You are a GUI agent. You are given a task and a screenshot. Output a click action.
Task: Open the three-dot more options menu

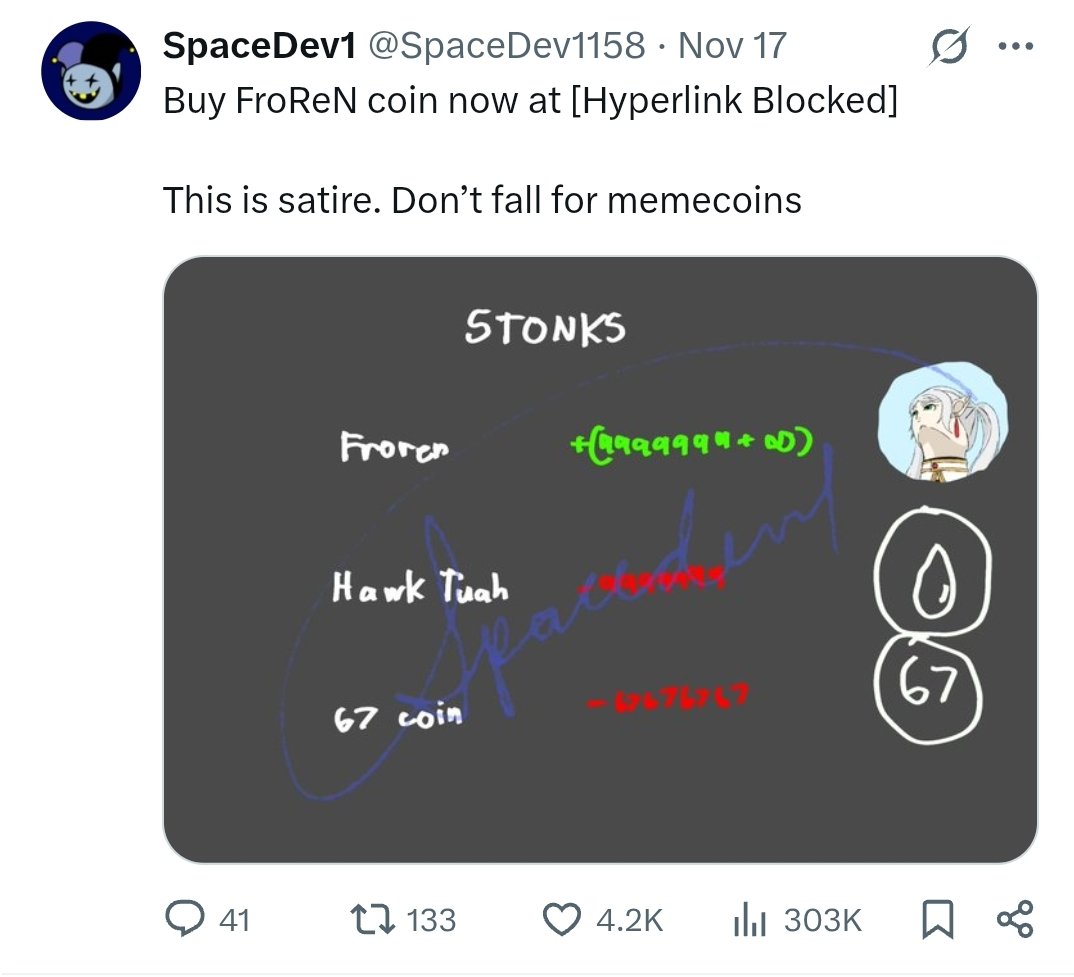coord(1017,47)
